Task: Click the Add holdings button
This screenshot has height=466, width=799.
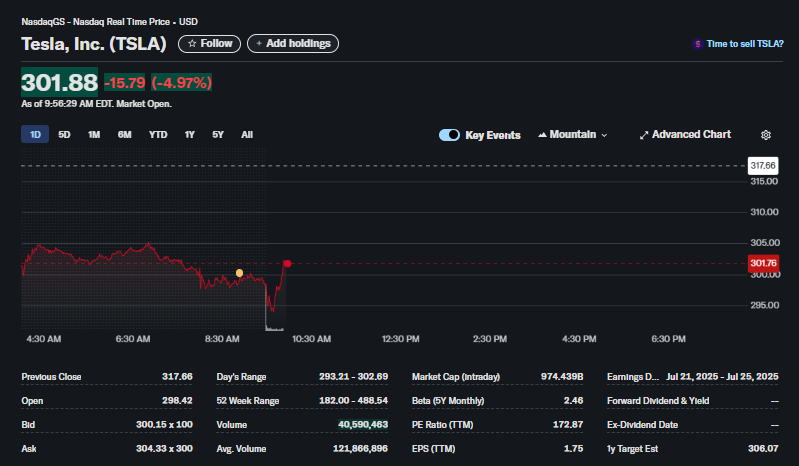Action: (293, 44)
